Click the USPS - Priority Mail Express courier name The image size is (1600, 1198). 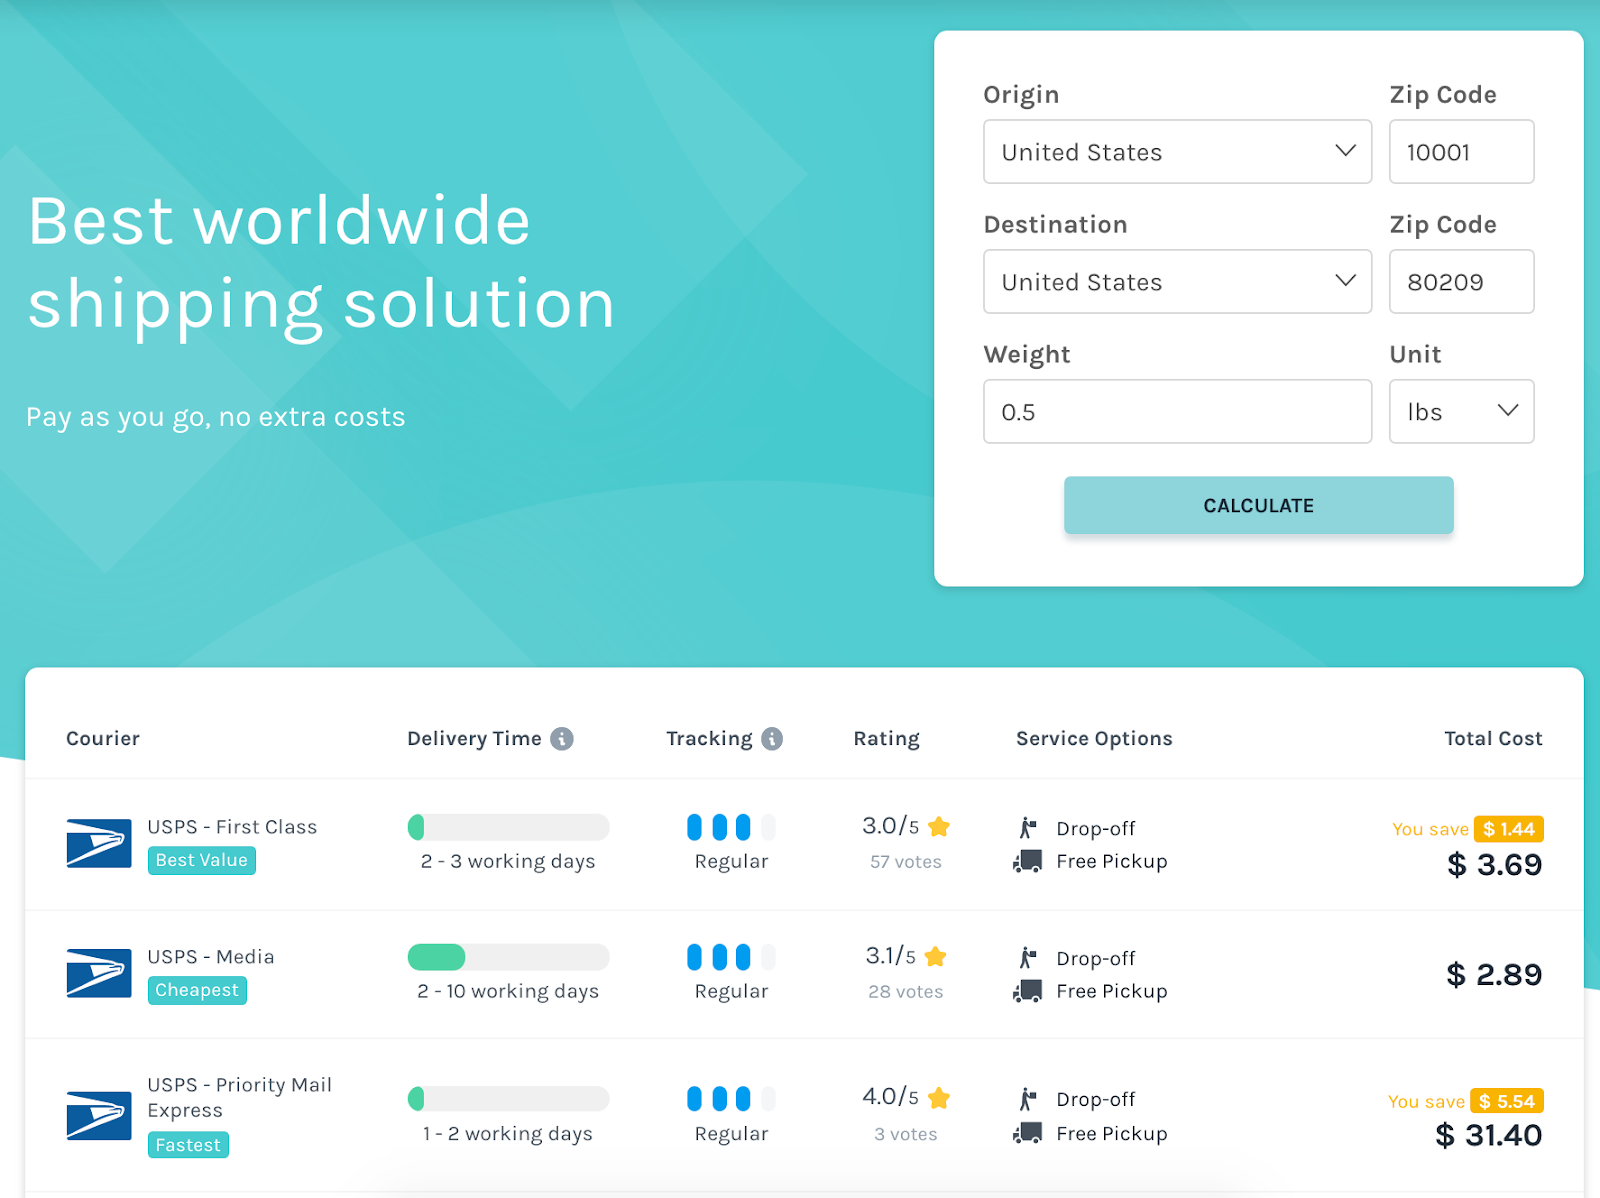tap(240, 1098)
